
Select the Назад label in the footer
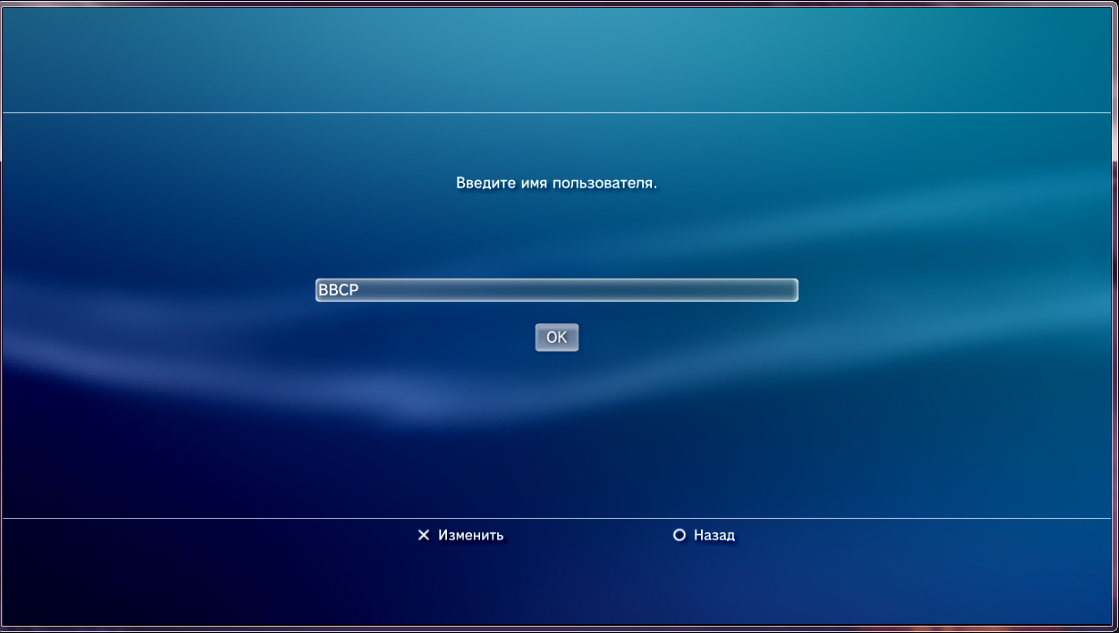click(x=714, y=536)
